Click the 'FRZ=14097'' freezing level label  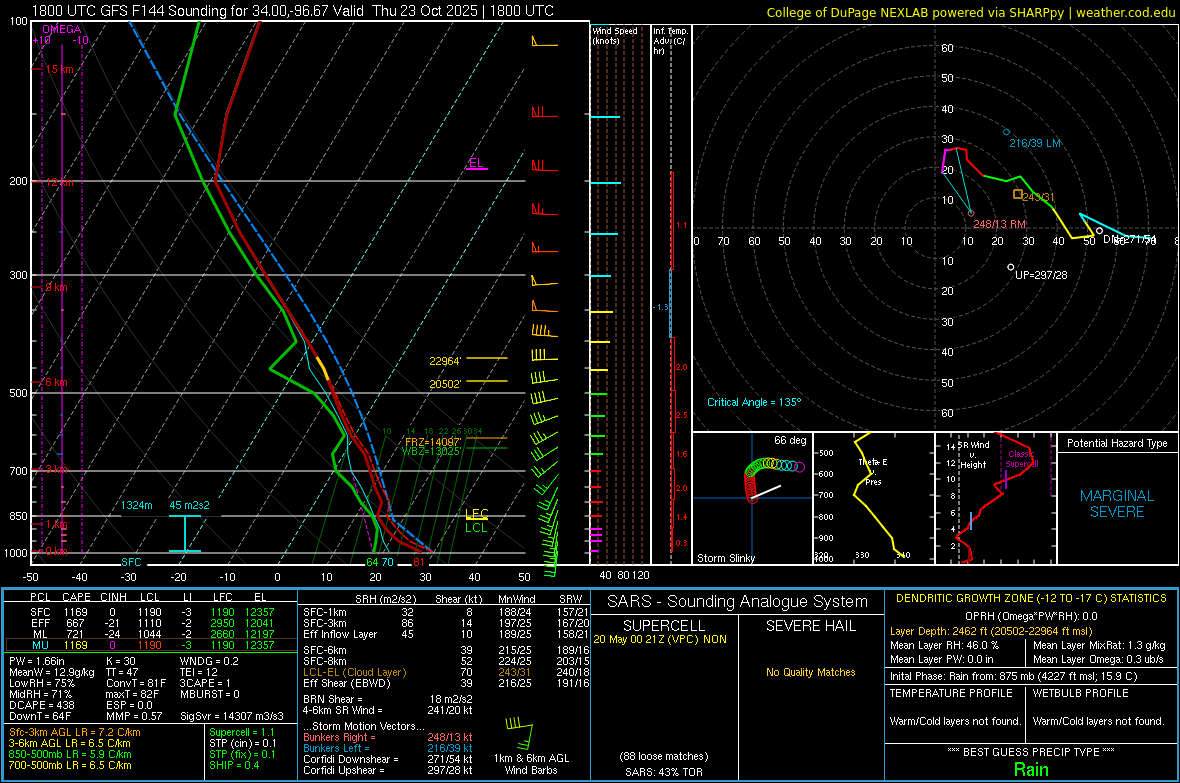pyautogui.click(x=433, y=442)
